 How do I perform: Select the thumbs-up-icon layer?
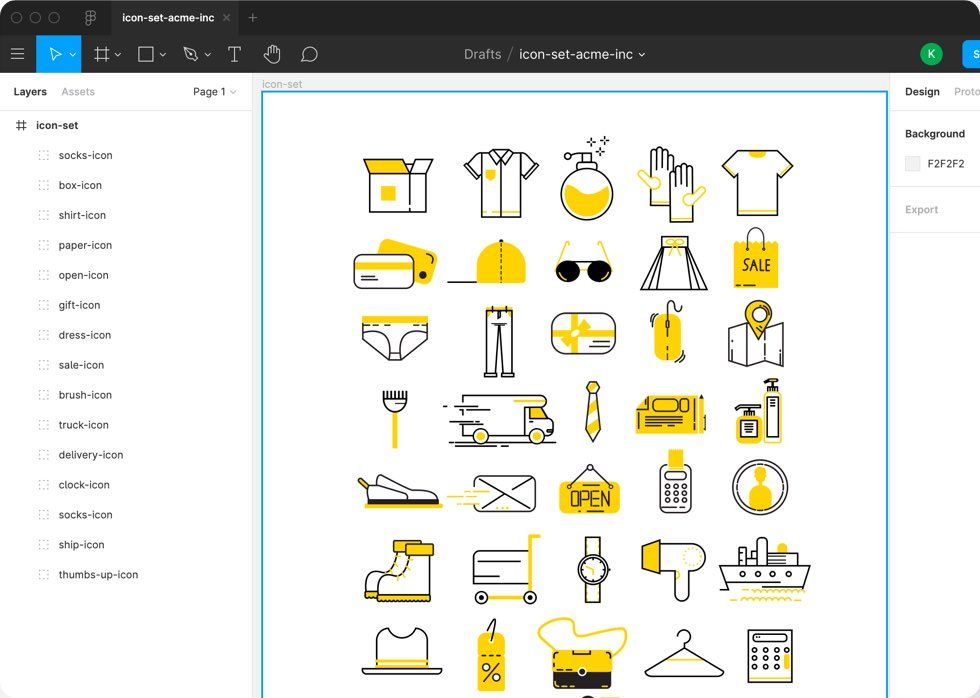(98, 575)
